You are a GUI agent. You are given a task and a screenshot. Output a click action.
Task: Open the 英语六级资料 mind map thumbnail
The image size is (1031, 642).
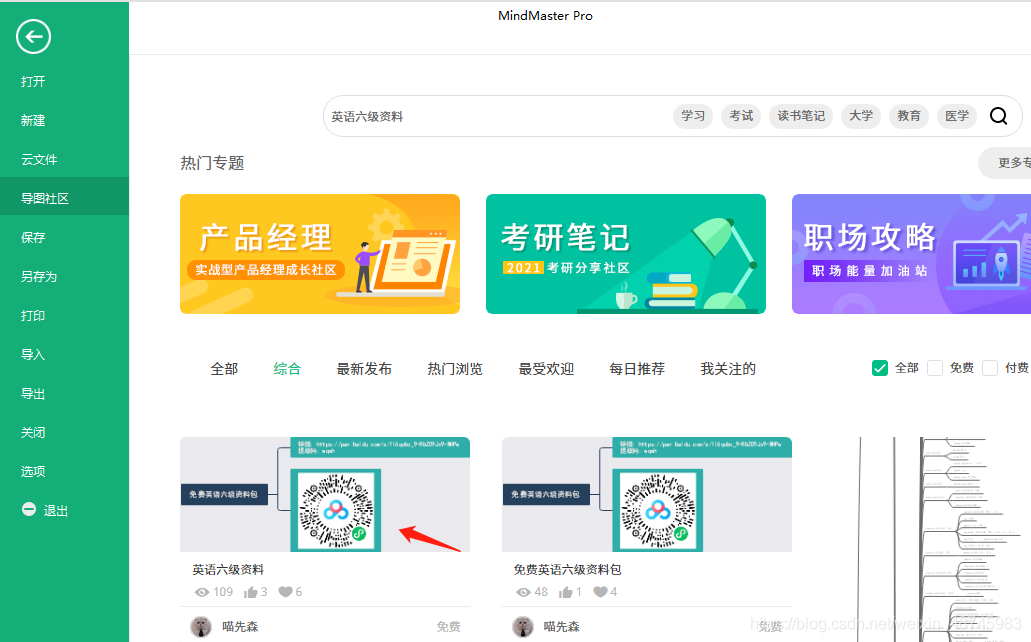pos(325,495)
